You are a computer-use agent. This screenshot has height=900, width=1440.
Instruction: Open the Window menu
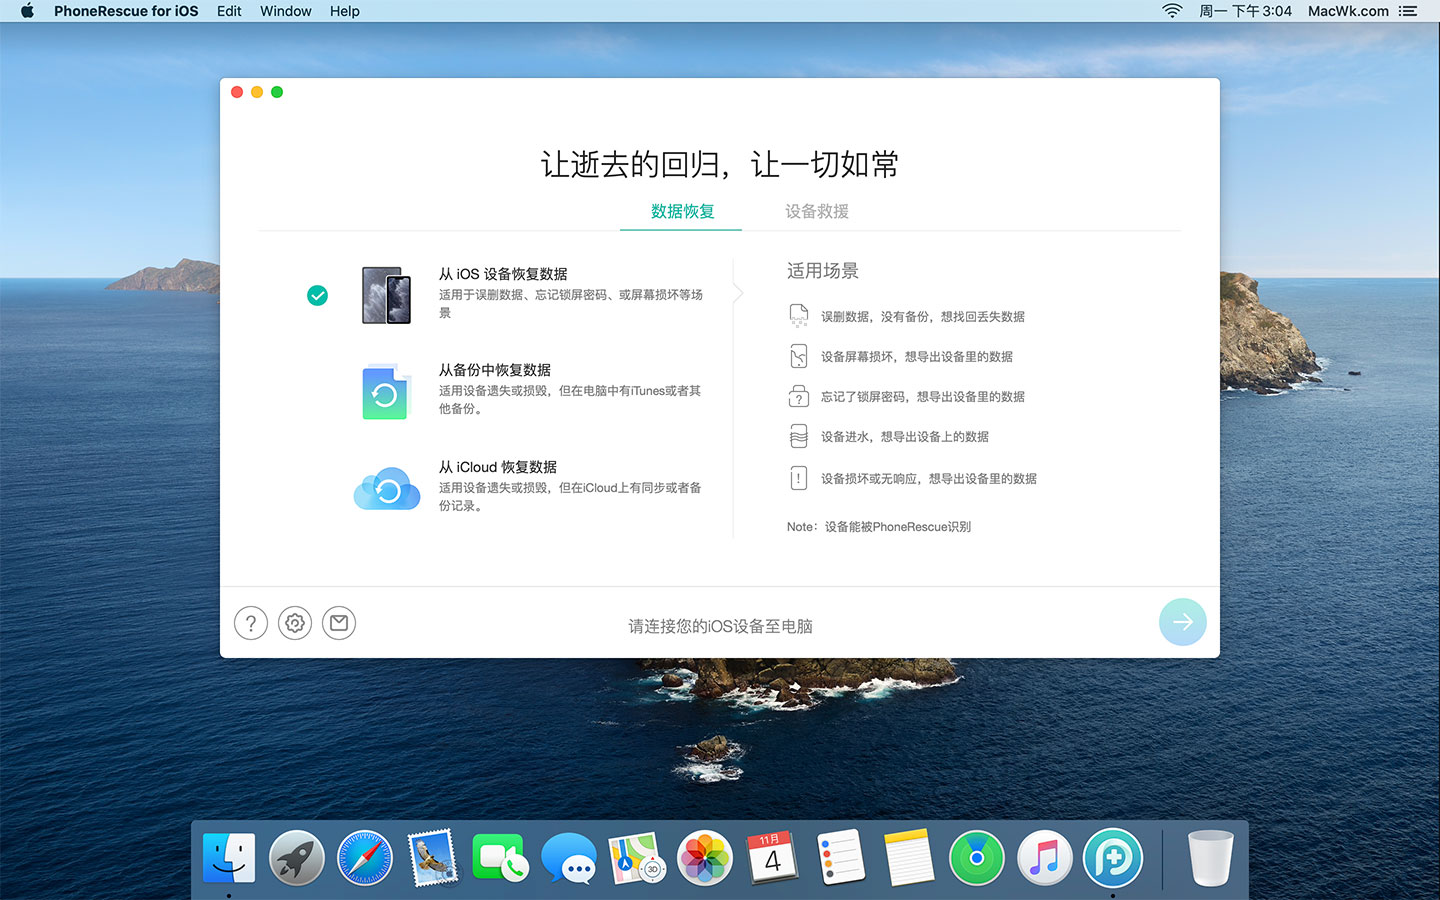[286, 11]
